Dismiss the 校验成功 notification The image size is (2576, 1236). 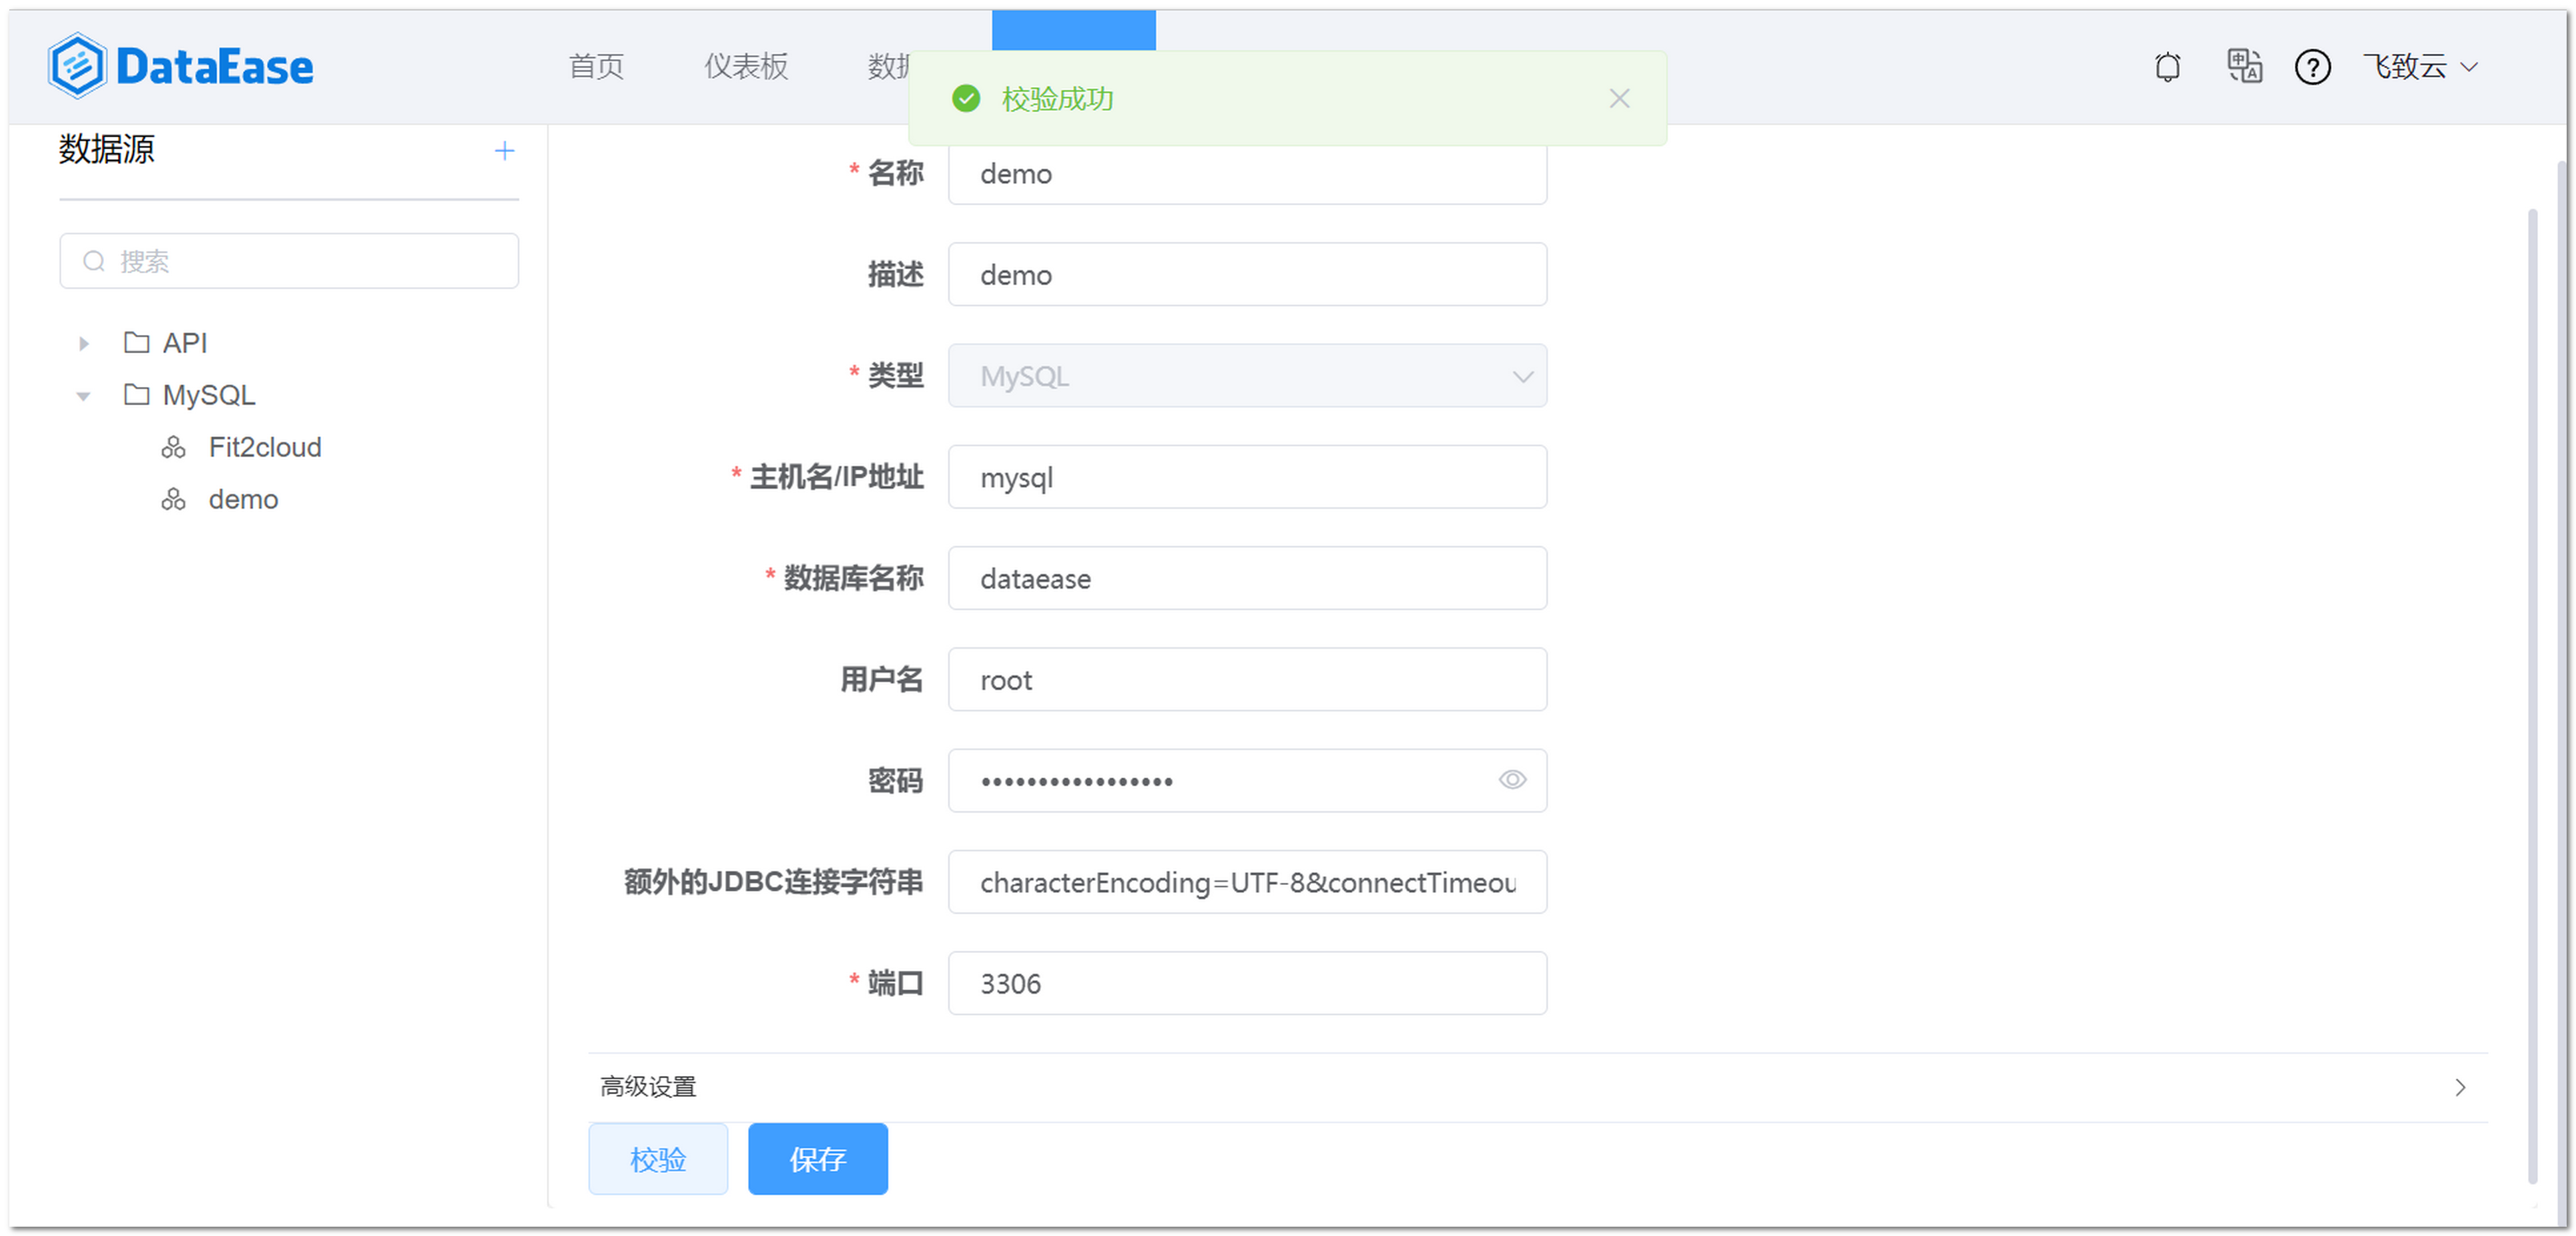1619,99
